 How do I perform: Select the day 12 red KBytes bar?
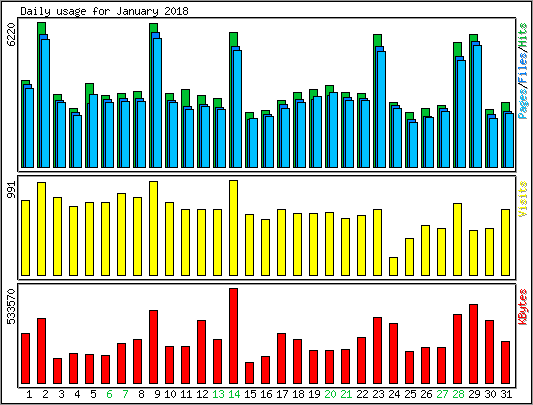(x=201, y=352)
